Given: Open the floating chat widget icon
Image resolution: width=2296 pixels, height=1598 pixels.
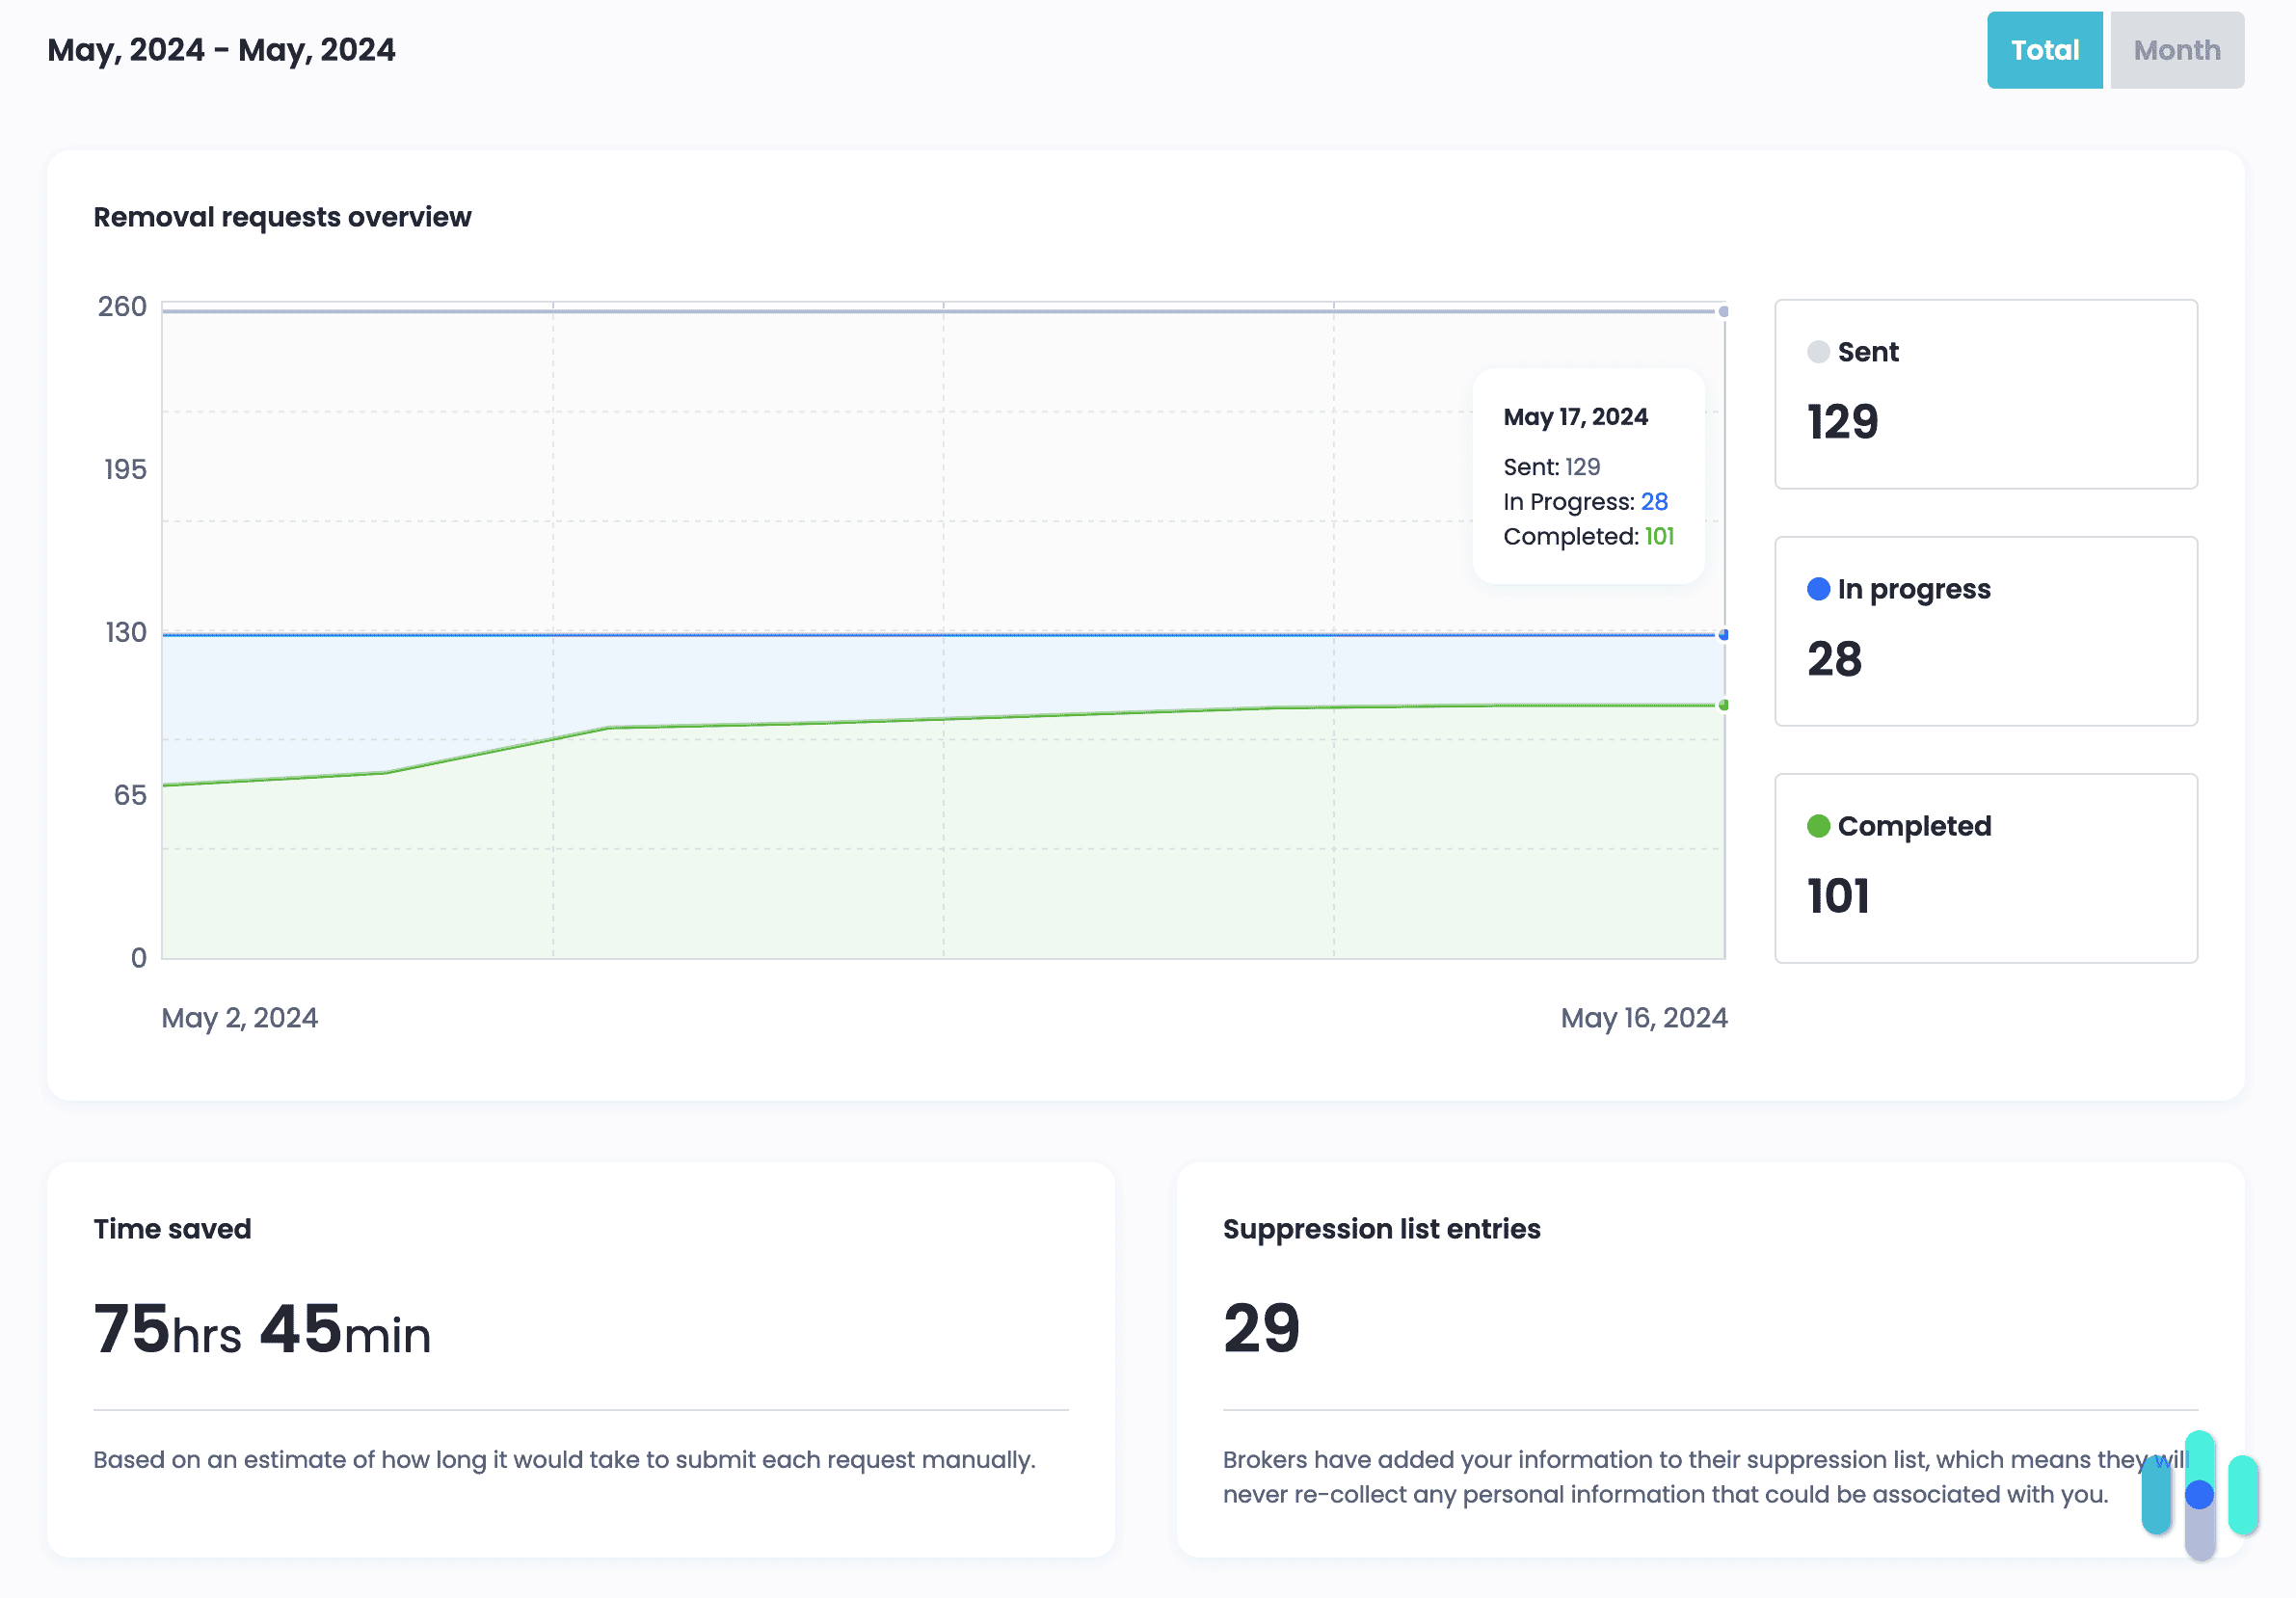Looking at the screenshot, I should pos(2199,1495).
